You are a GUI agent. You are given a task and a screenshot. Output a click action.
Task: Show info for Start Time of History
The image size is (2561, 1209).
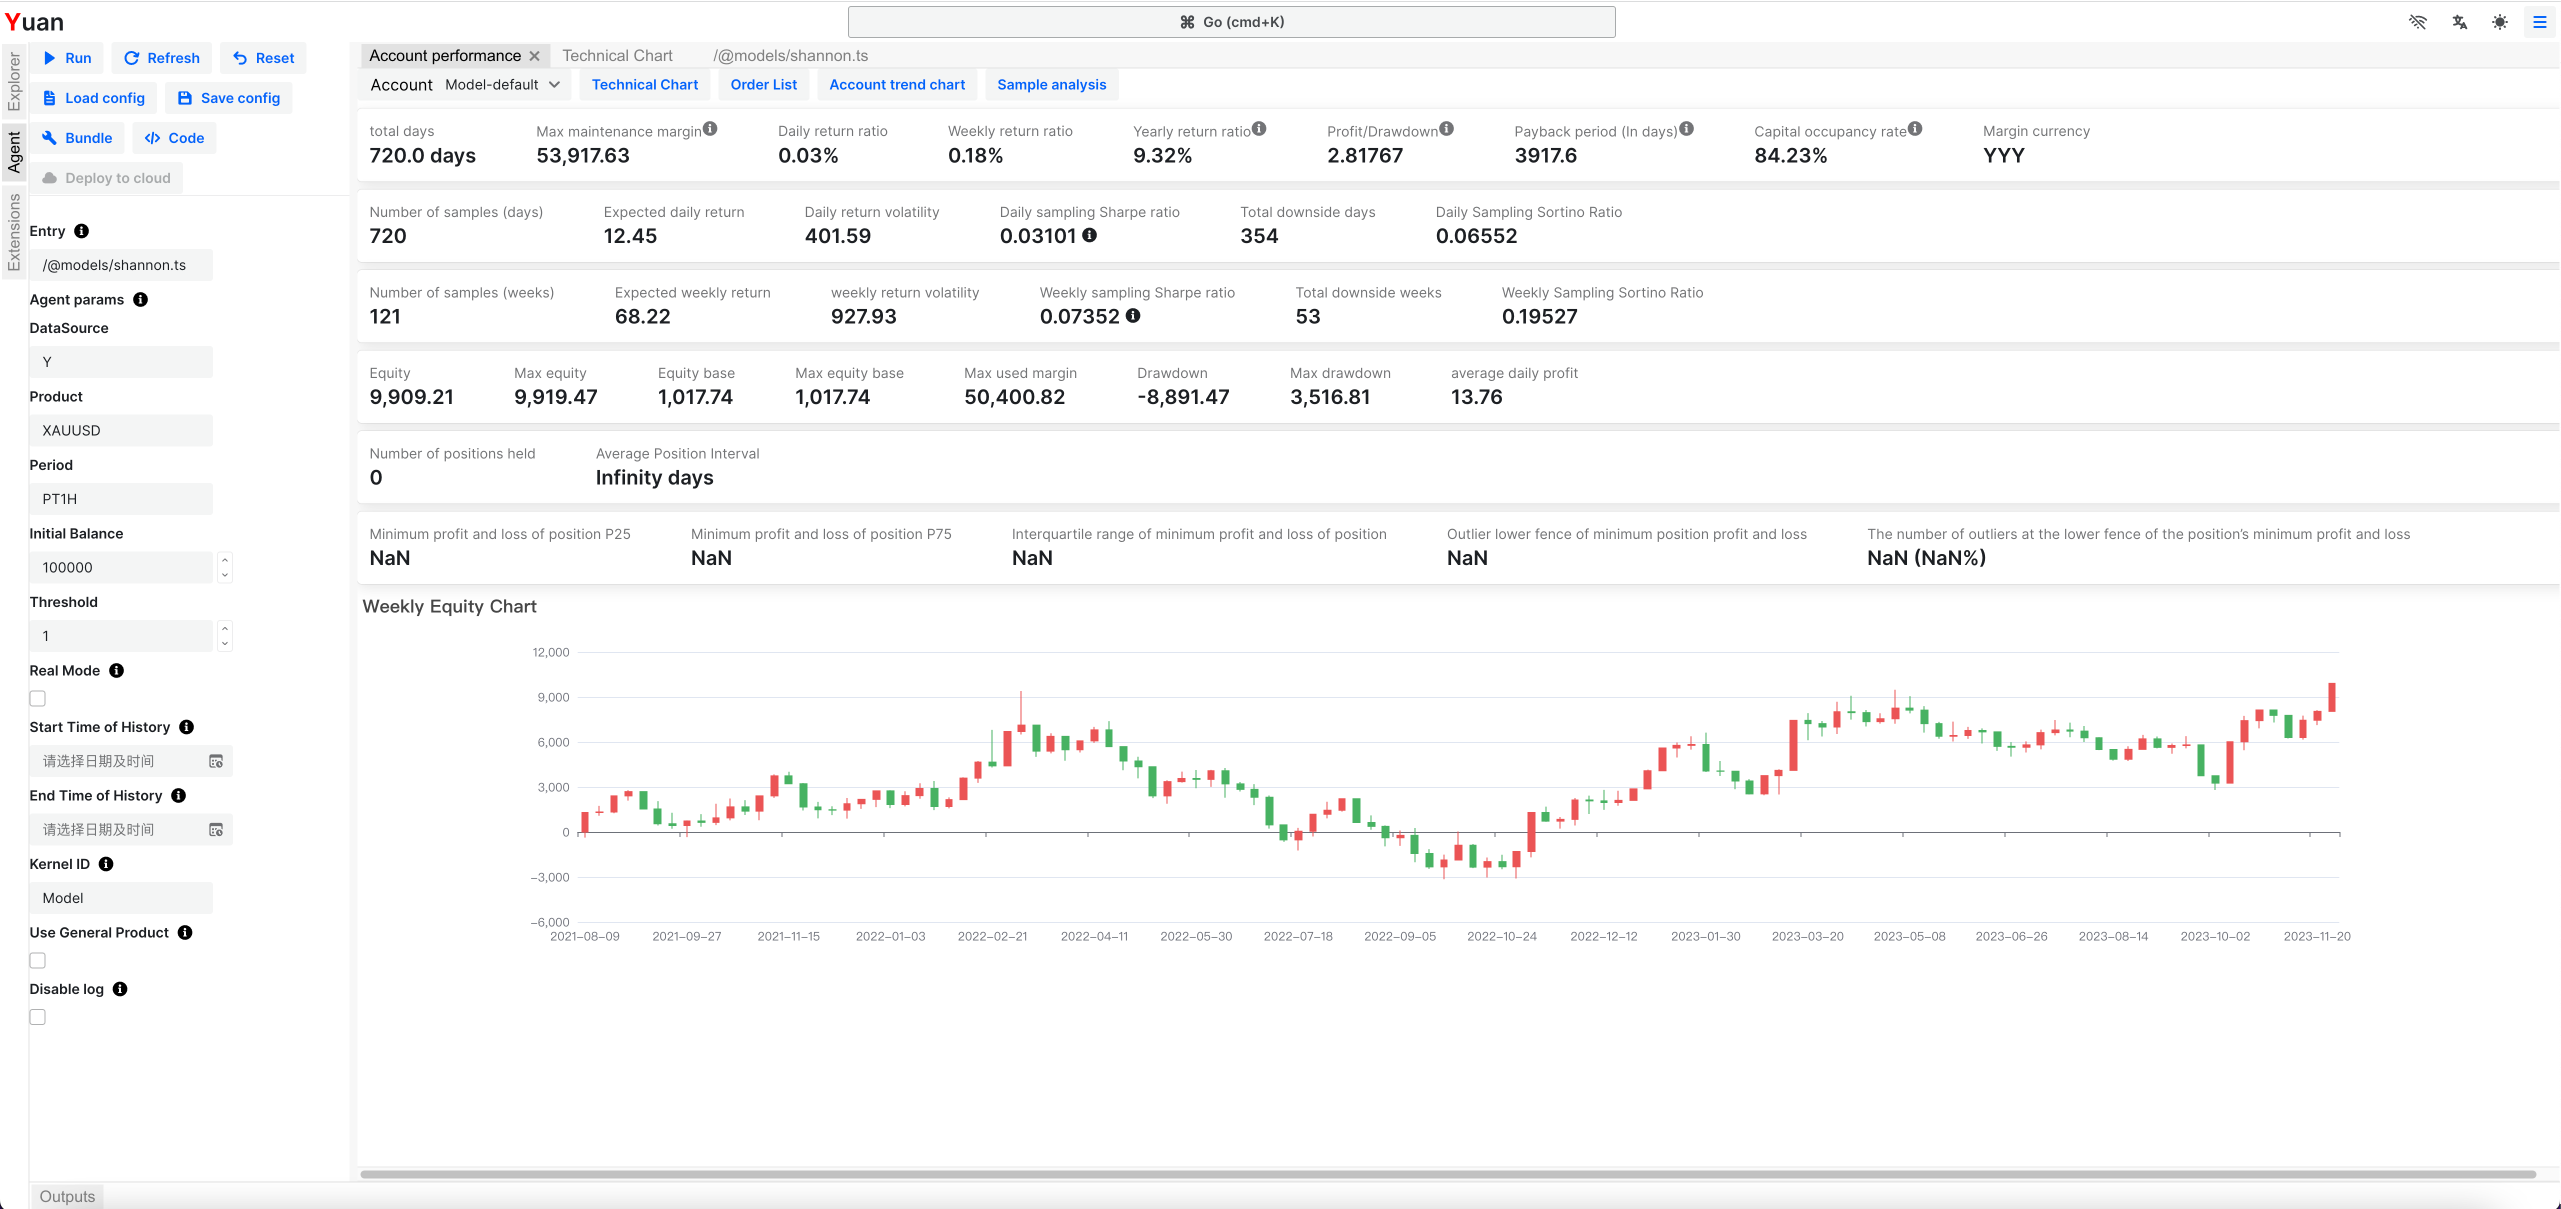pyautogui.click(x=187, y=727)
